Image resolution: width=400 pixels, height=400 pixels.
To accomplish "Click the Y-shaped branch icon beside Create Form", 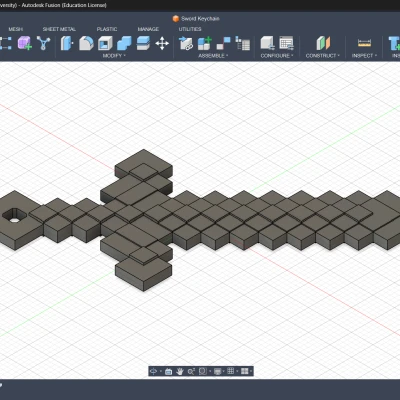I will [43, 43].
